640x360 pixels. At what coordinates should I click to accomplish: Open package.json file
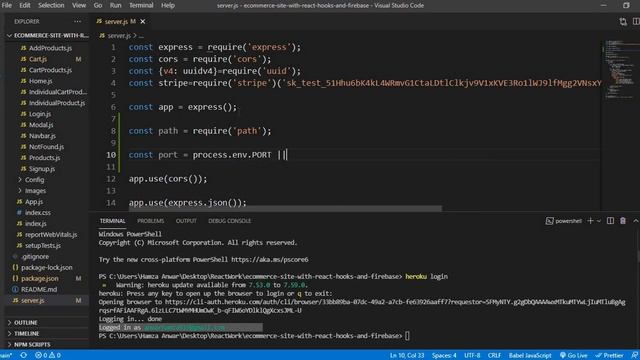40,279
